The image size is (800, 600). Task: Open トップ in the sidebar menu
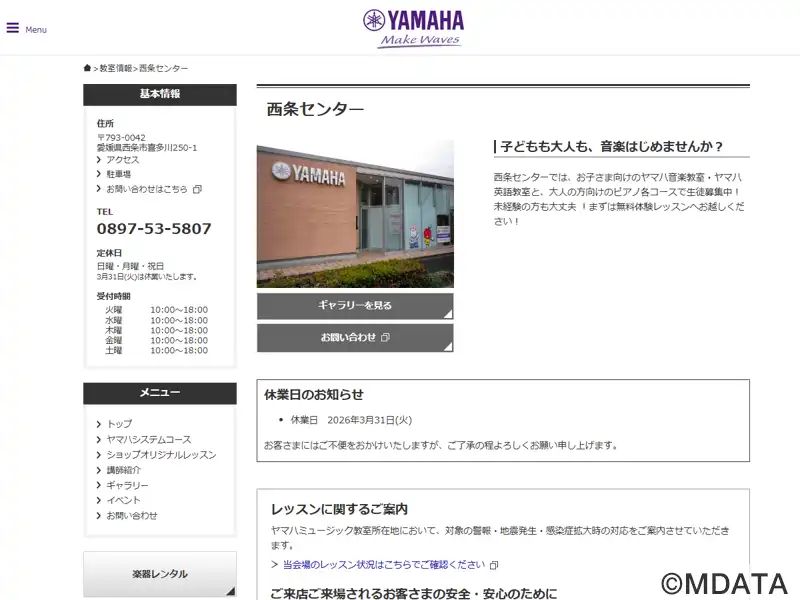click(119, 424)
